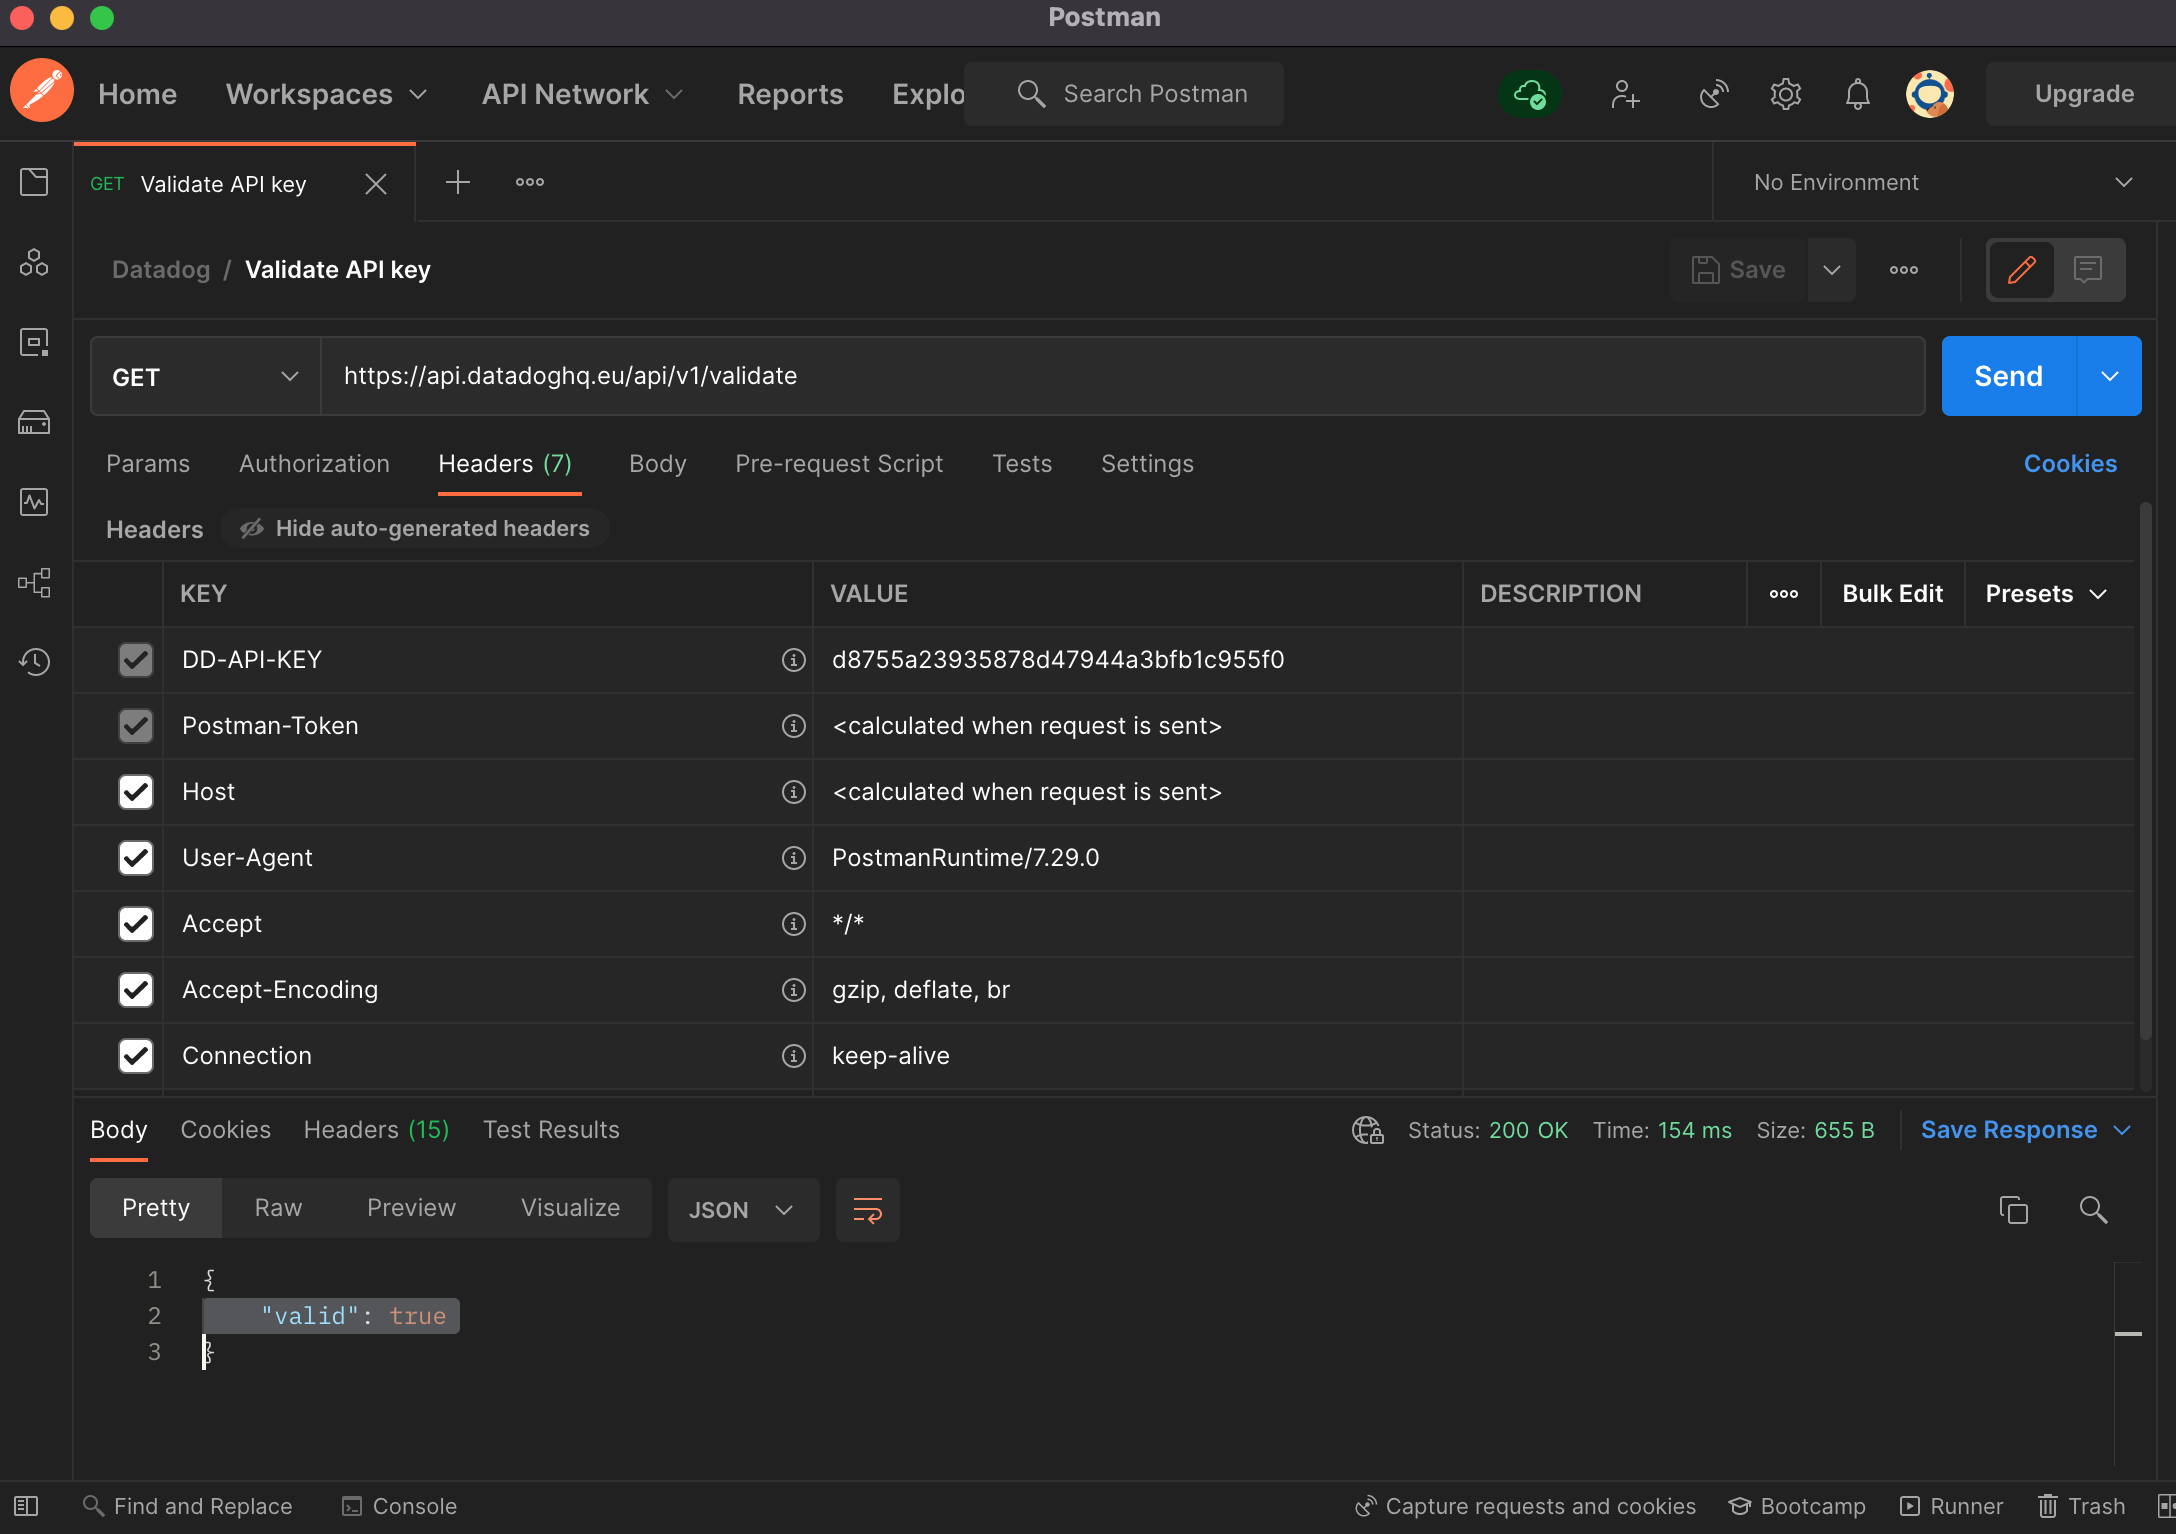The height and width of the screenshot is (1534, 2176).
Task: Expand the No Environment selector
Action: coord(1943,182)
